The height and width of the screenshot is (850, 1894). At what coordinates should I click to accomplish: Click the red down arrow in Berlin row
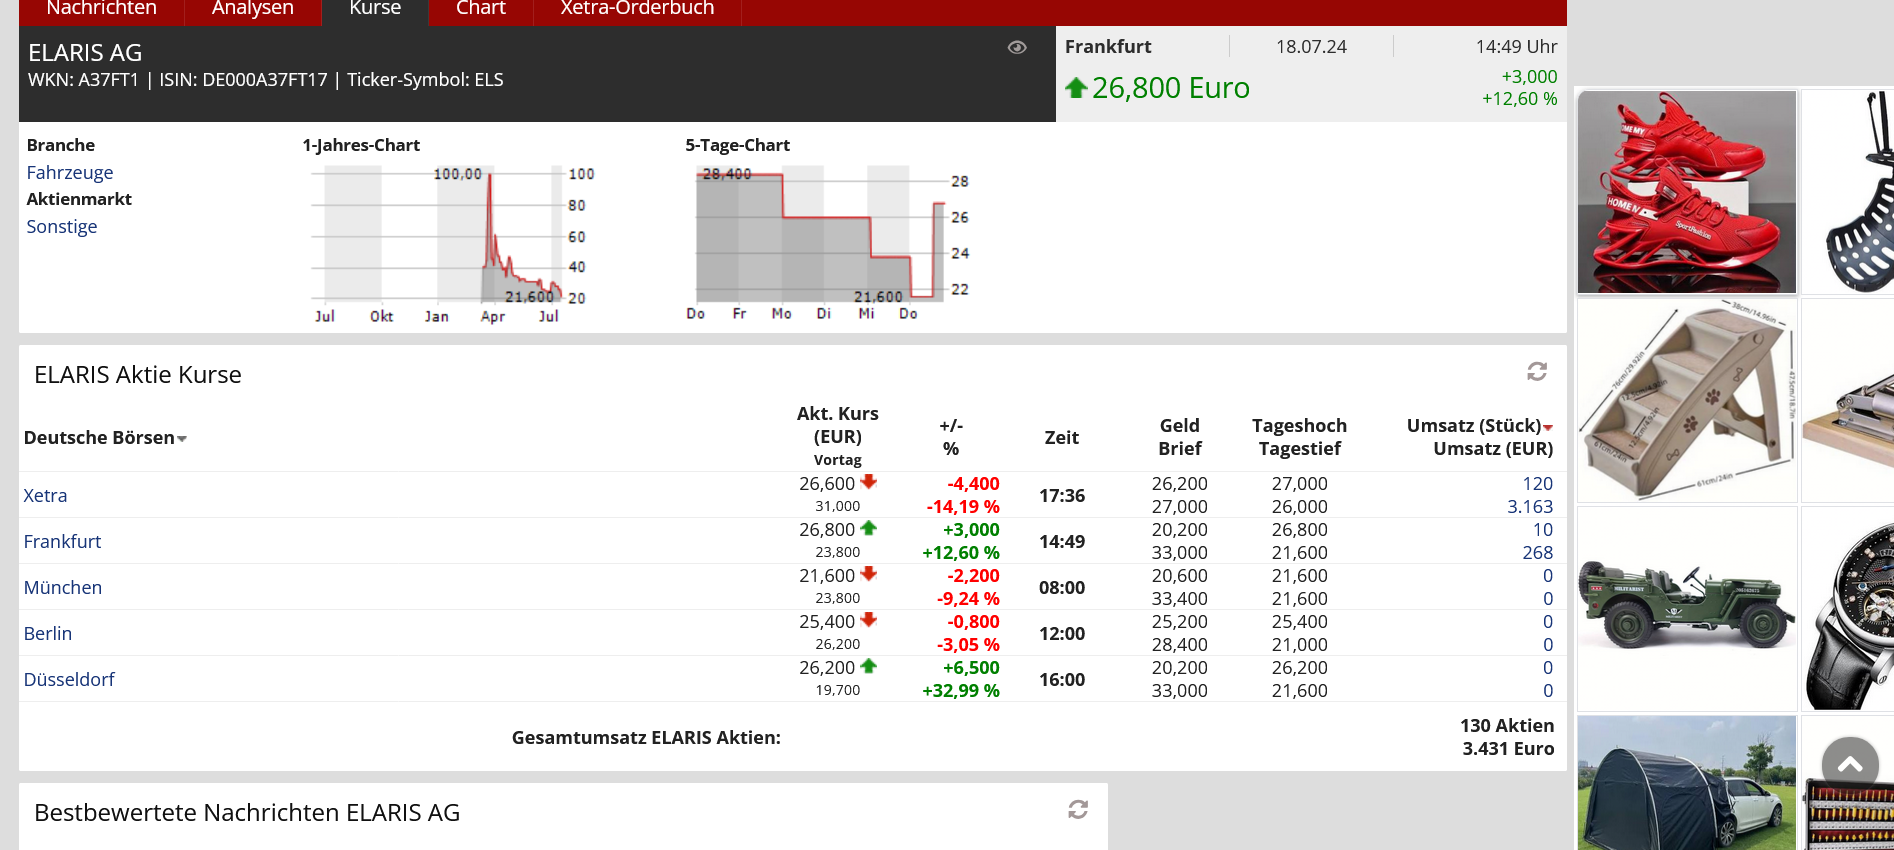[868, 620]
